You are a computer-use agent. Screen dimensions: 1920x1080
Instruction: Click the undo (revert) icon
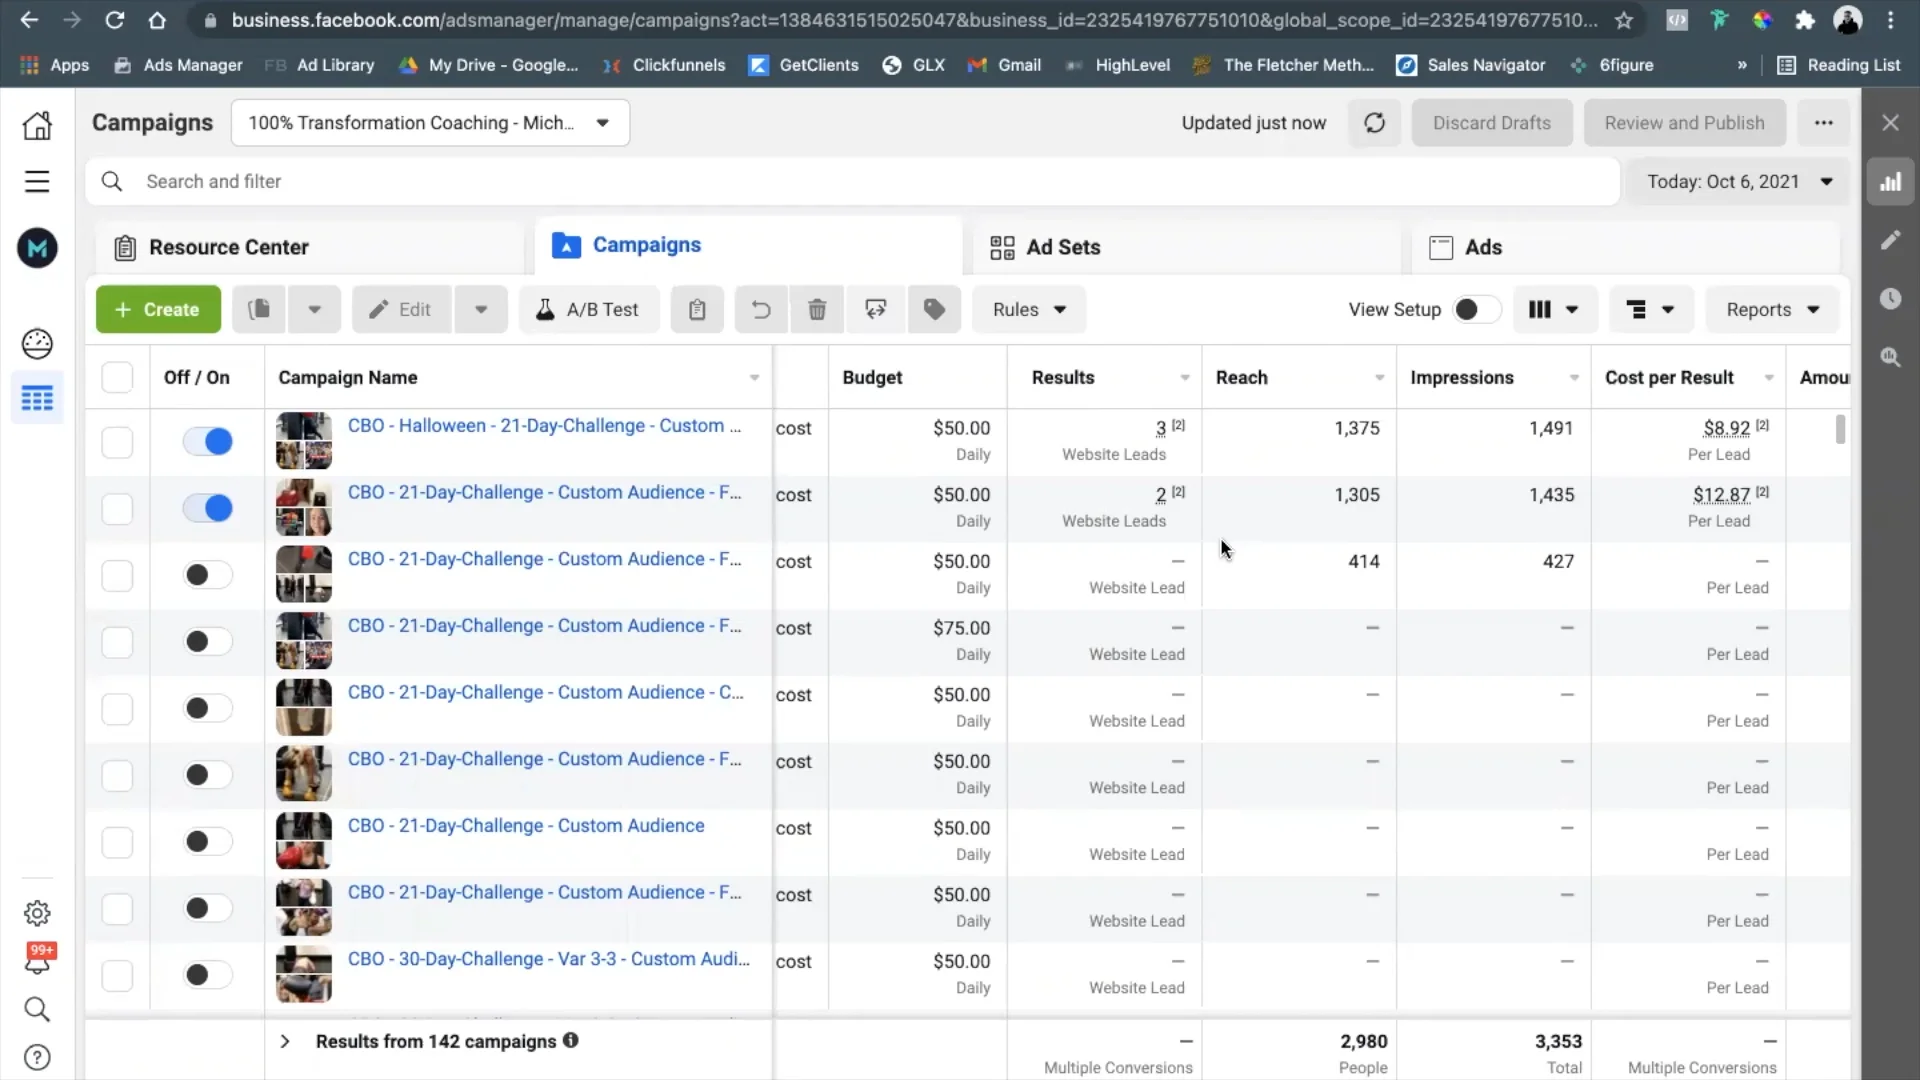(x=759, y=309)
